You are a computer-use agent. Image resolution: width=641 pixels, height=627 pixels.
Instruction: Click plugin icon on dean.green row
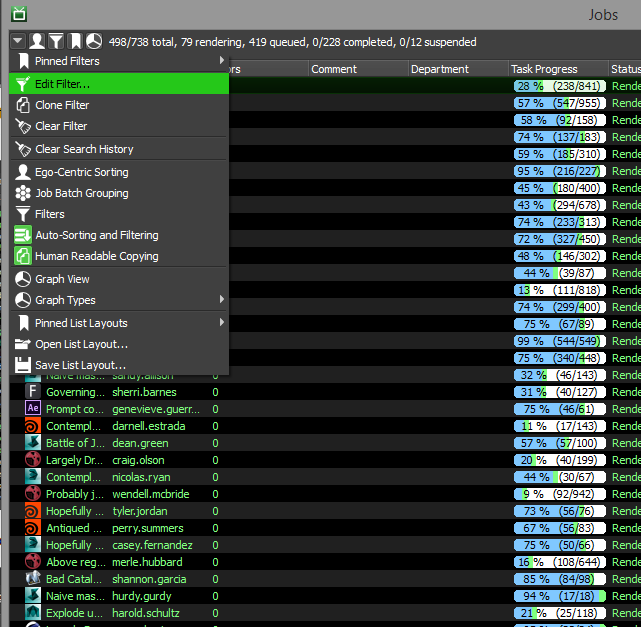33,443
